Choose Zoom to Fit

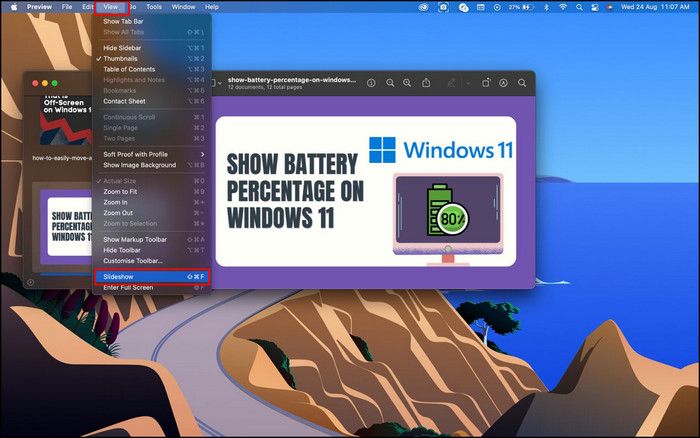[152, 192]
